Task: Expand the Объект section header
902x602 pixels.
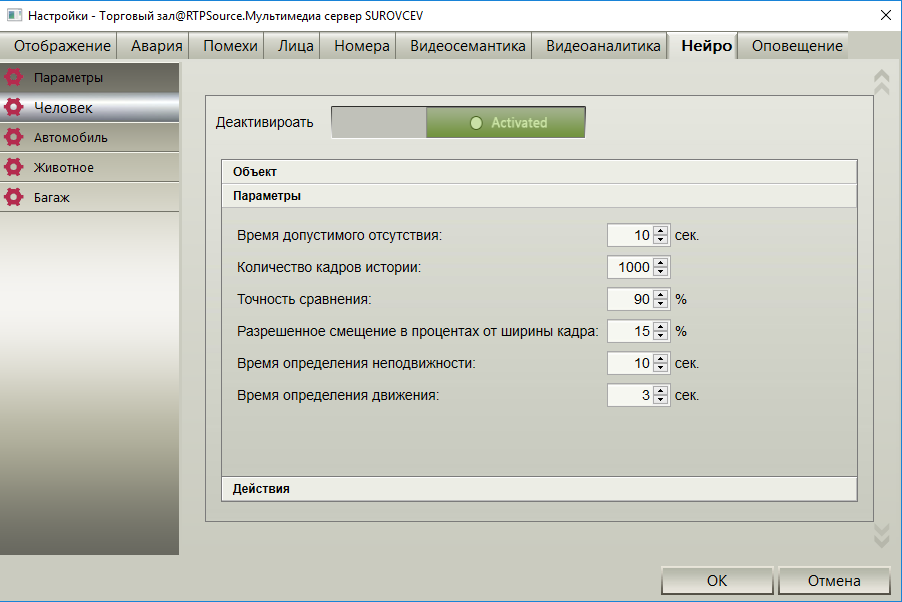Action: (539, 172)
